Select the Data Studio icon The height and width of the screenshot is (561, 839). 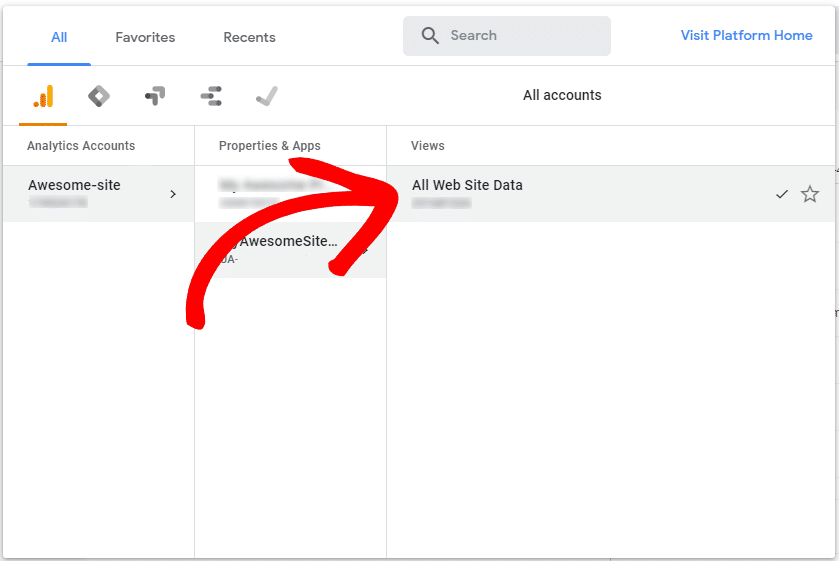click(211, 96)
